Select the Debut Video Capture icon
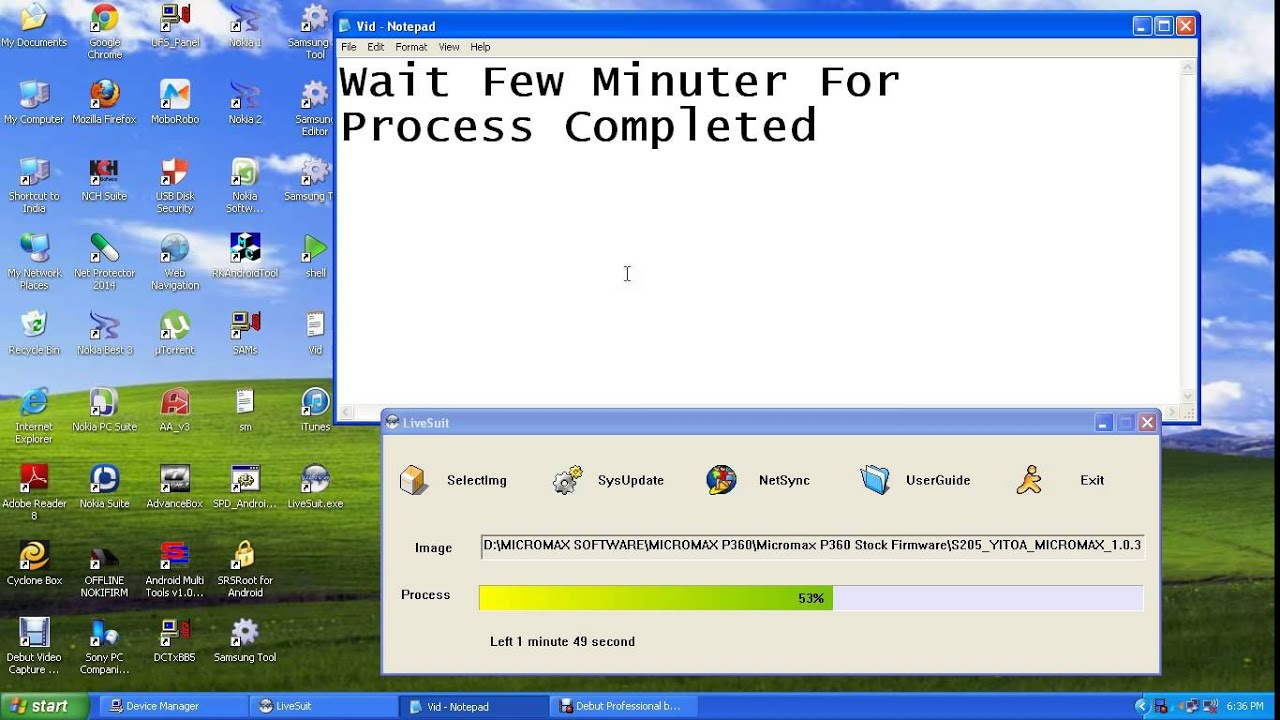Viewport: 1280px width, 720px height. [34, 647]
